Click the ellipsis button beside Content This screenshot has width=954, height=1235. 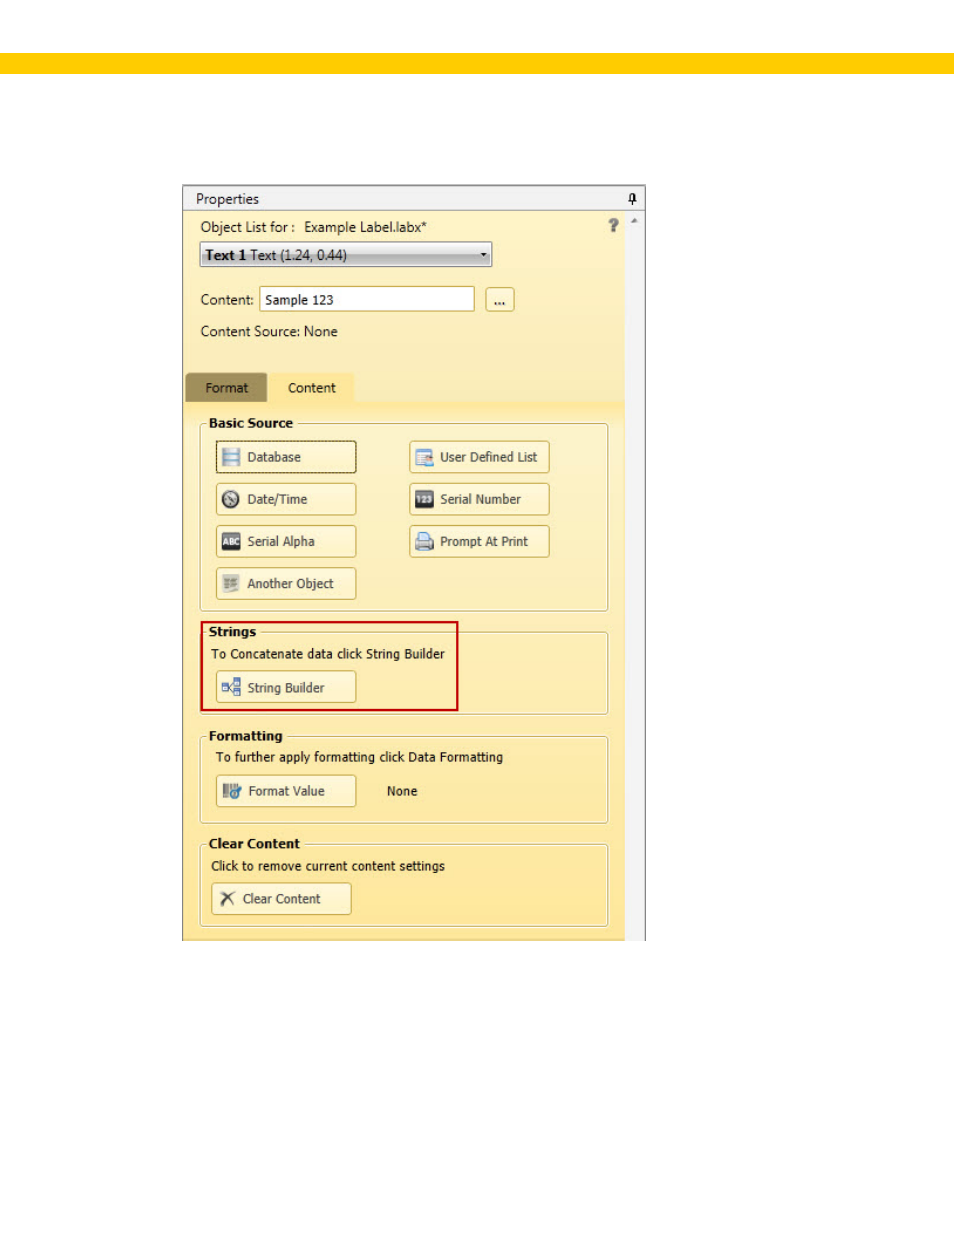(500, 300)
